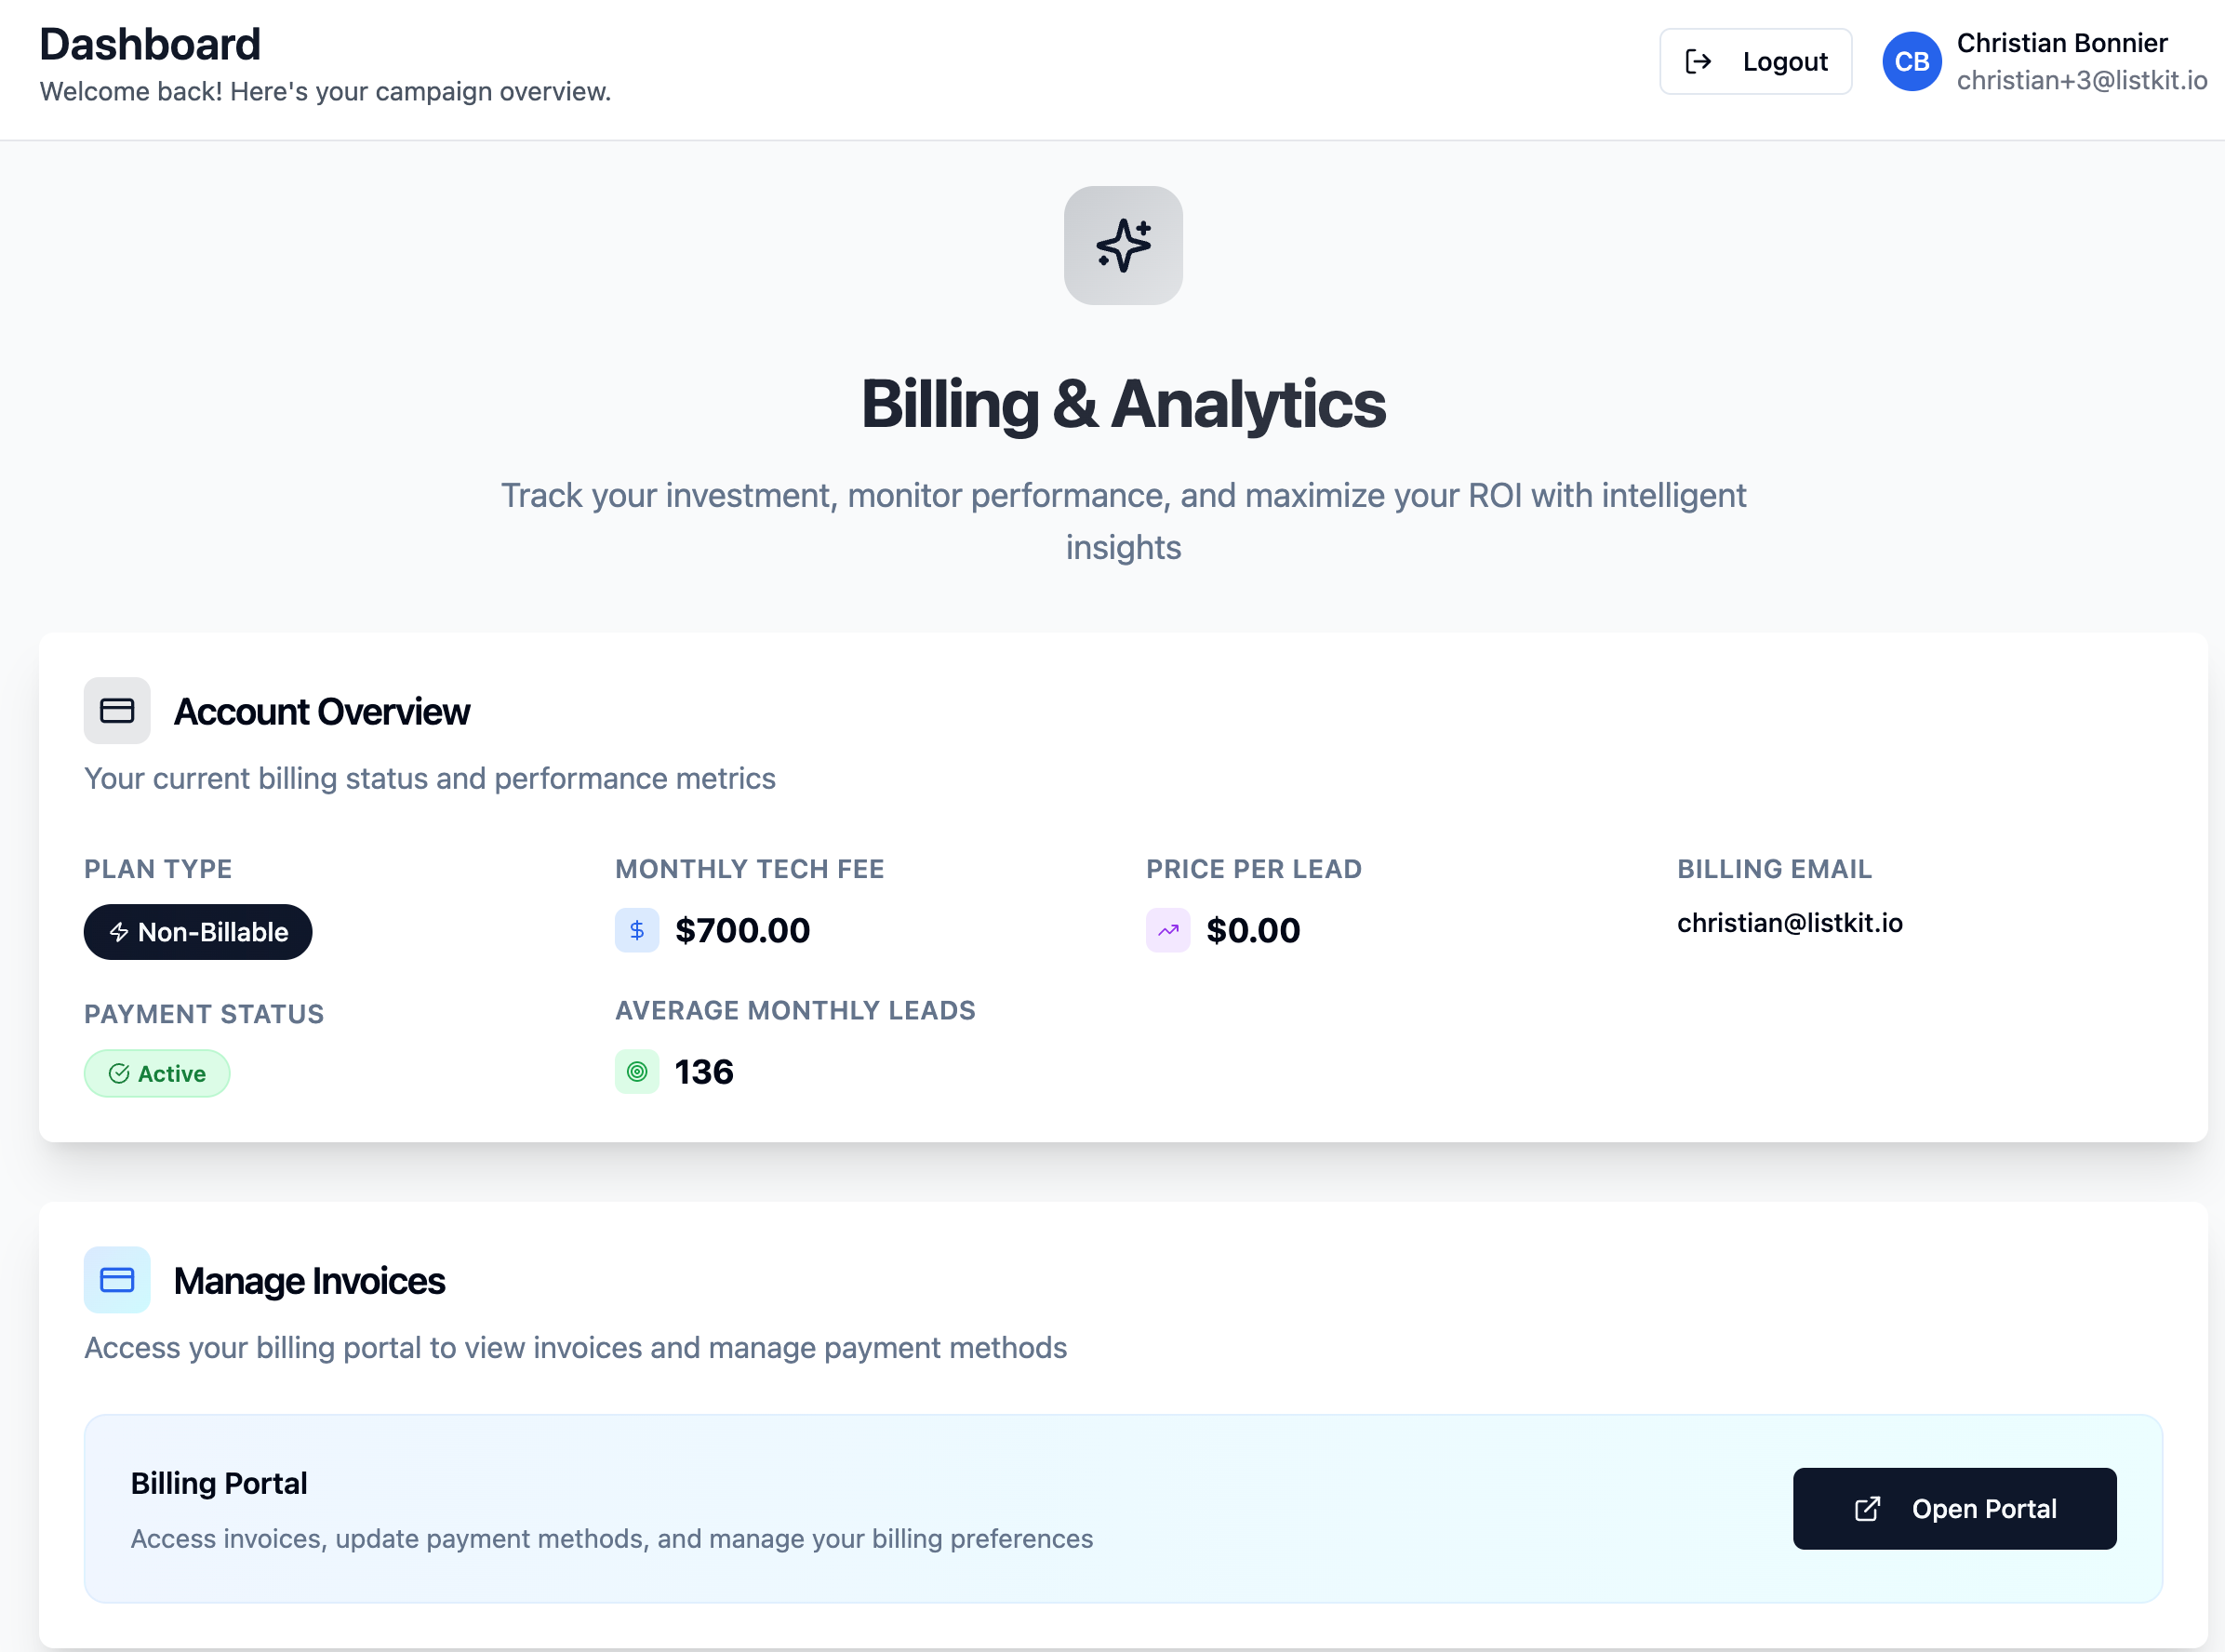This screenshot has width=2225, height=1652.
Task: Click the Dashboard page title
Action: coord(150,44)
